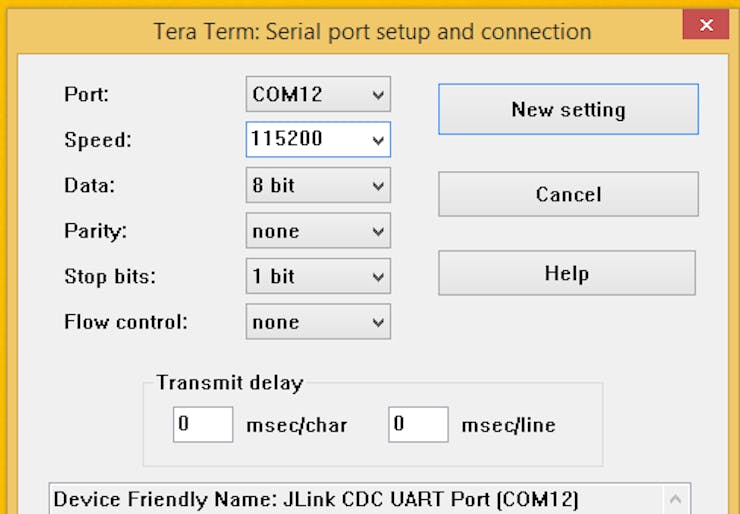The width and height of the screenshot is (740, 514).
Task: Open Help for serial port setup
Action: pyautogui.click(x=566, y=273)
